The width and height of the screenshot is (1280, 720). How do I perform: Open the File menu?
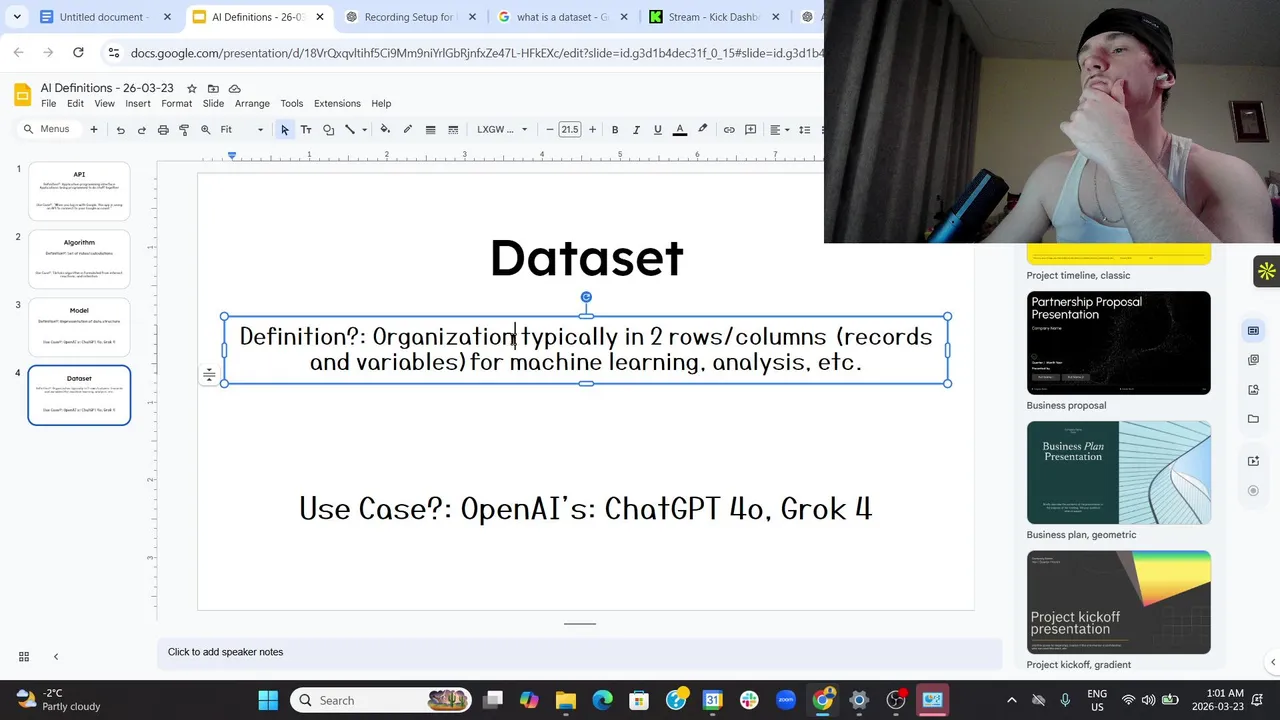48,103
